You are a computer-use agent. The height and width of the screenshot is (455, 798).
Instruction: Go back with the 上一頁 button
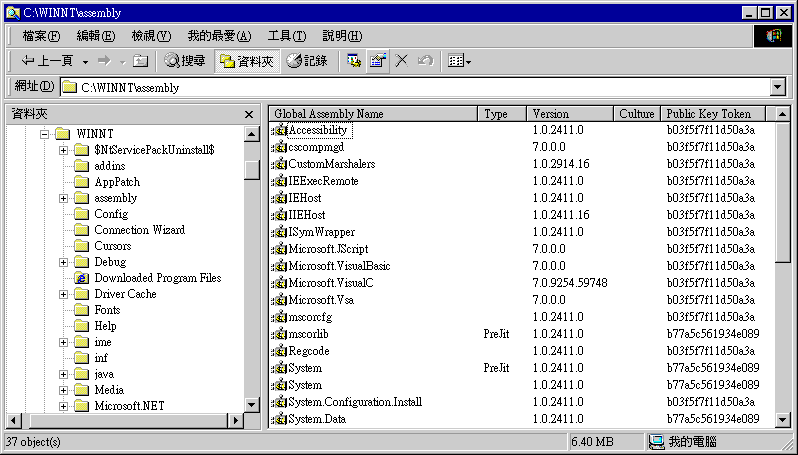47,61
